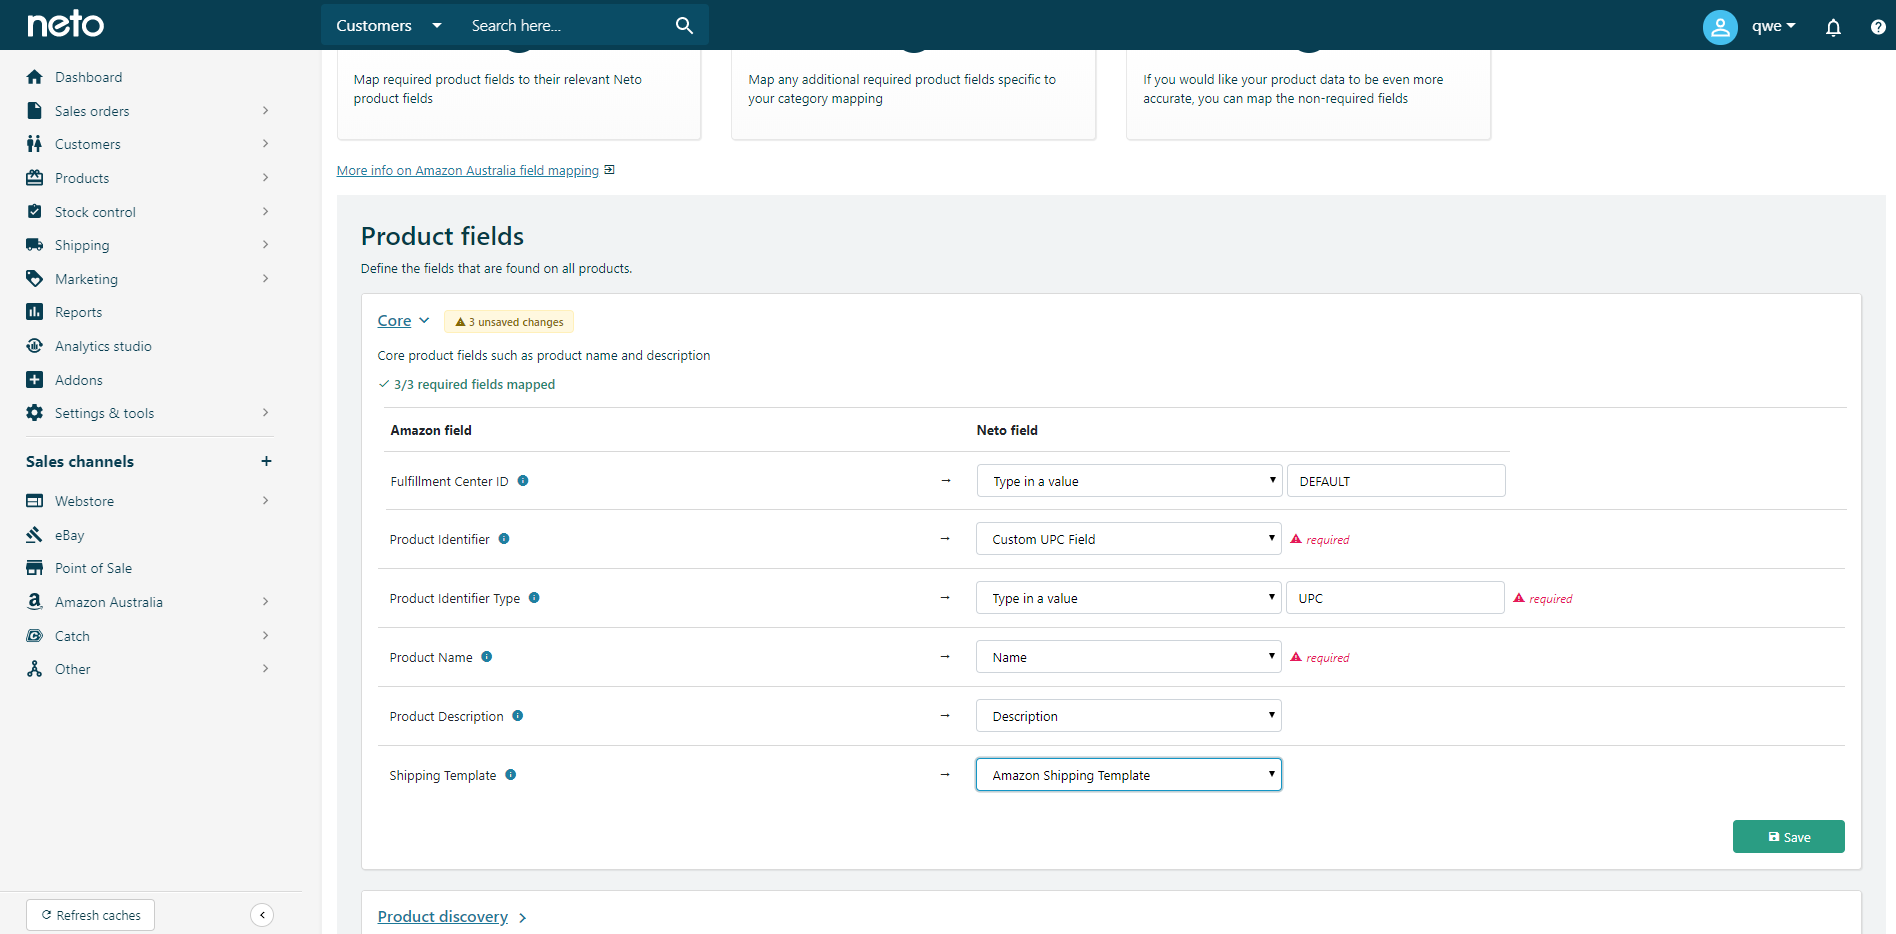This screenshot has width=1896, height=934.
Task: Open More info on Amazon Australia field mapping
Action: click(x=468, y=171)
